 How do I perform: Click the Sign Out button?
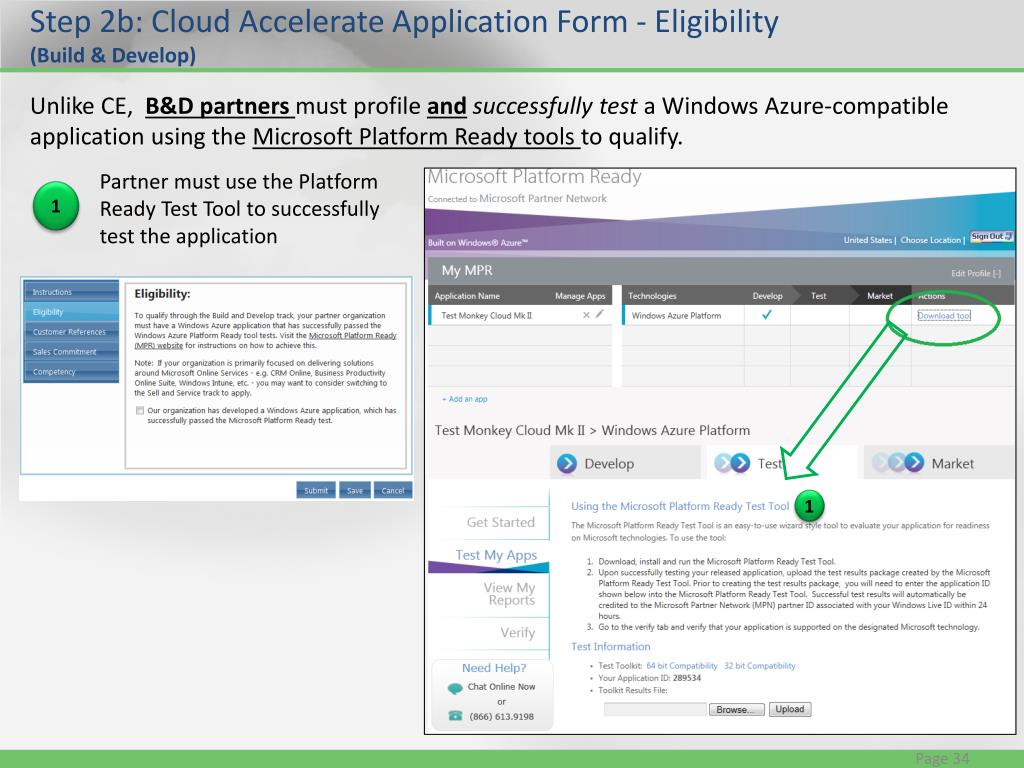tap(991, 236)
